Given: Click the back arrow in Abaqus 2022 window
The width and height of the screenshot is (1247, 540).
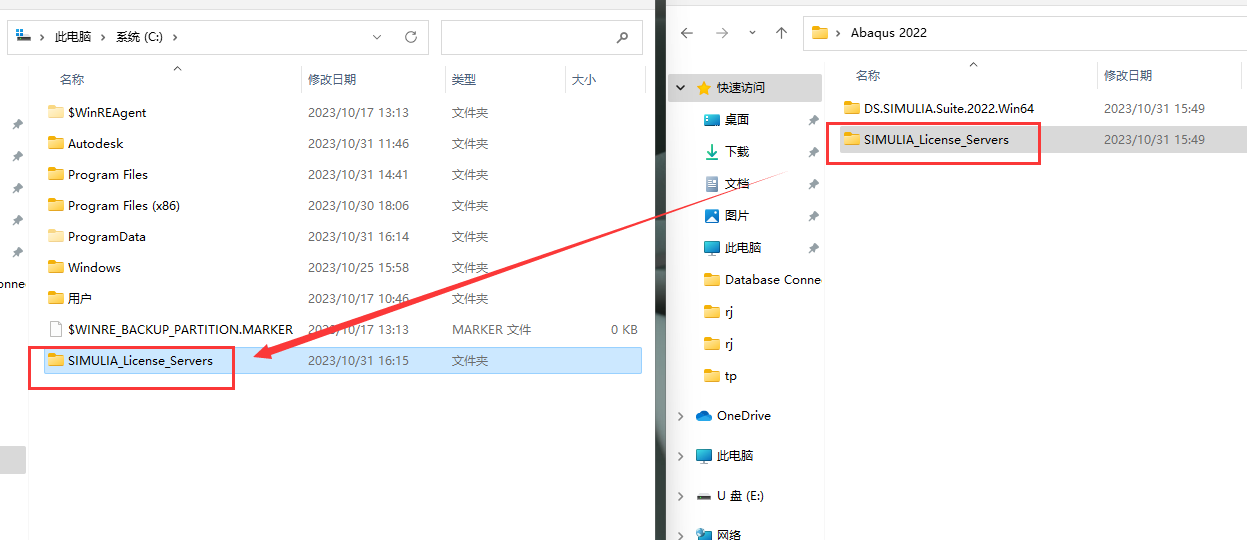Looking at the screenshot, I should tap(687, 33).
